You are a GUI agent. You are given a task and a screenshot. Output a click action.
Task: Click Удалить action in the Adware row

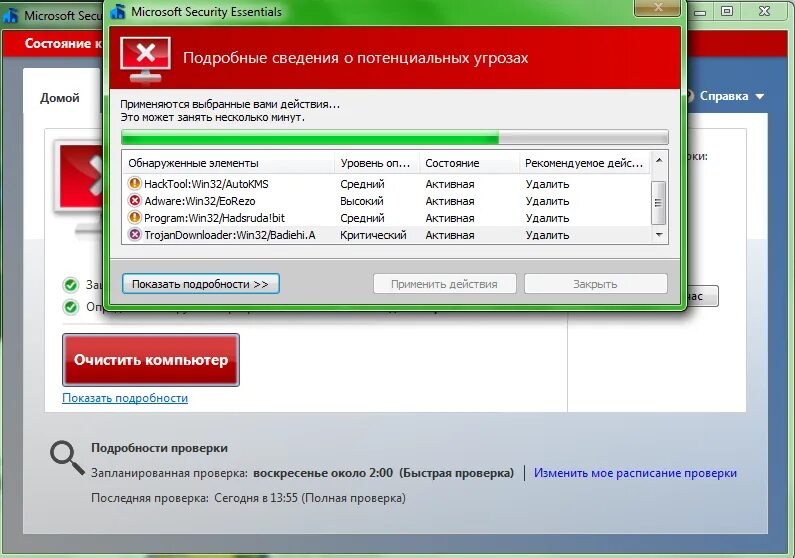tap(548, 201)
